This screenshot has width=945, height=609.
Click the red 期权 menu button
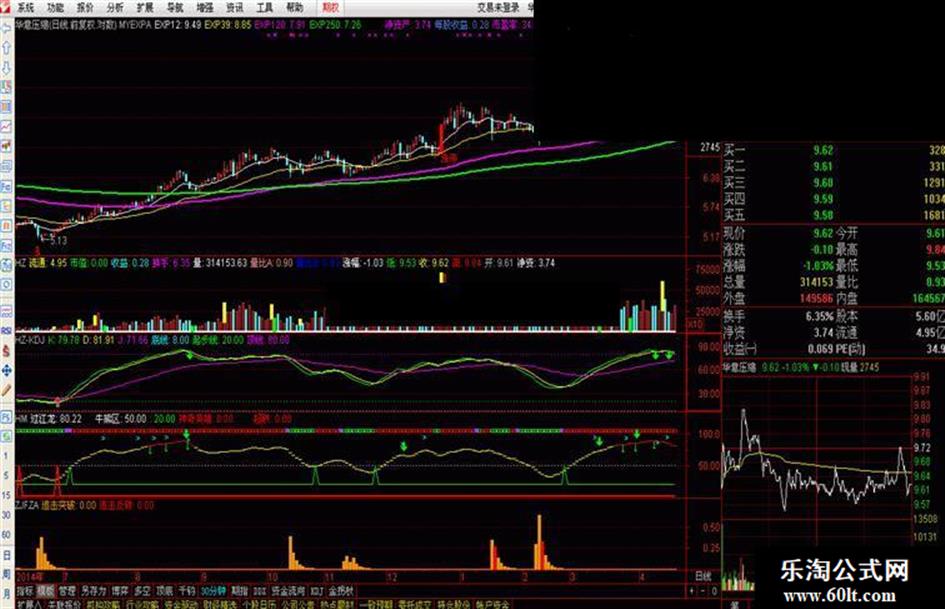click(330, 7)
